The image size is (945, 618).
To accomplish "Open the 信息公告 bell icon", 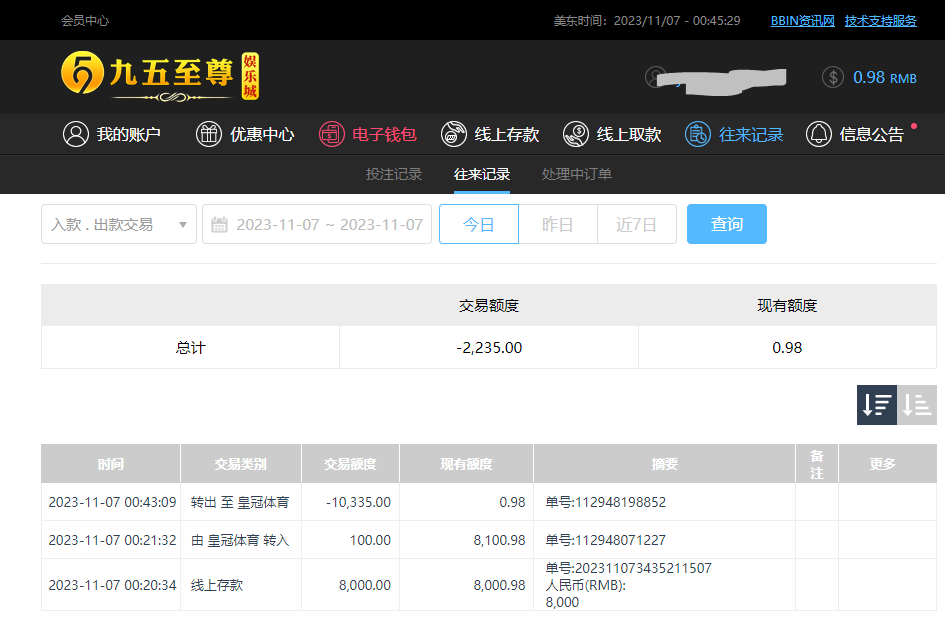I will 819,134.
